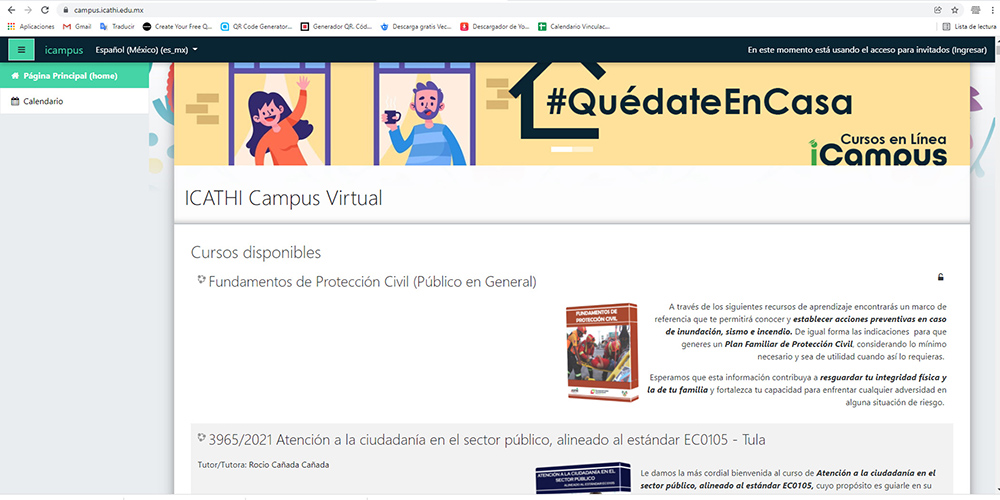Click the browser reload icon
The image size is (1000, 500).
(x=45, y=9)
